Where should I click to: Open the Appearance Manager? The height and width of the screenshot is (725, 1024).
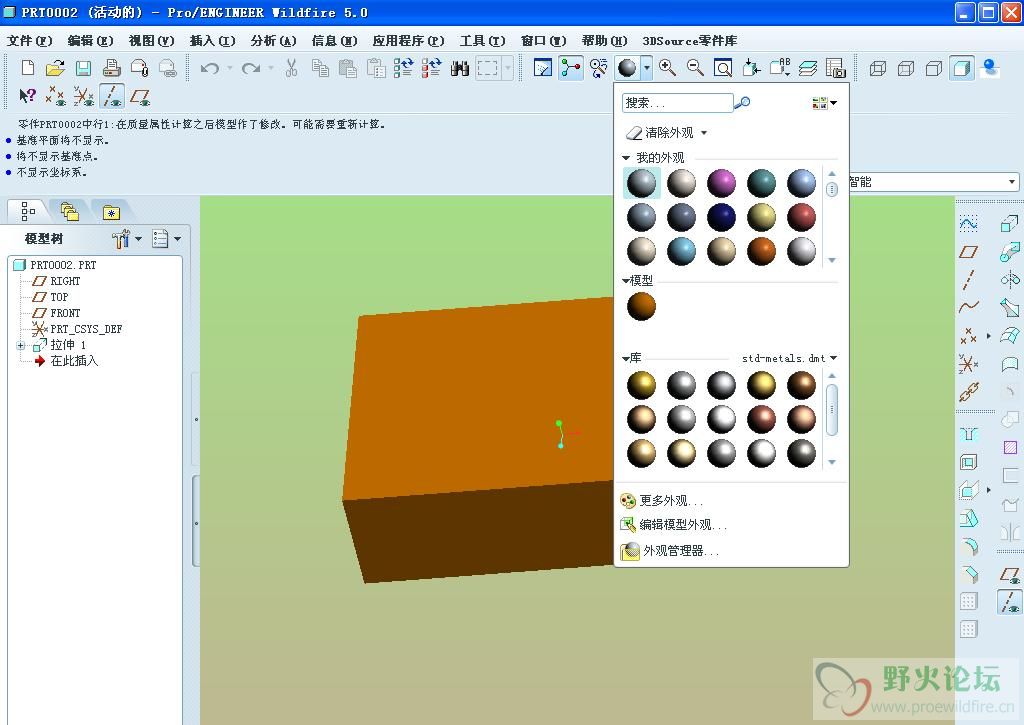pos(670,551)
